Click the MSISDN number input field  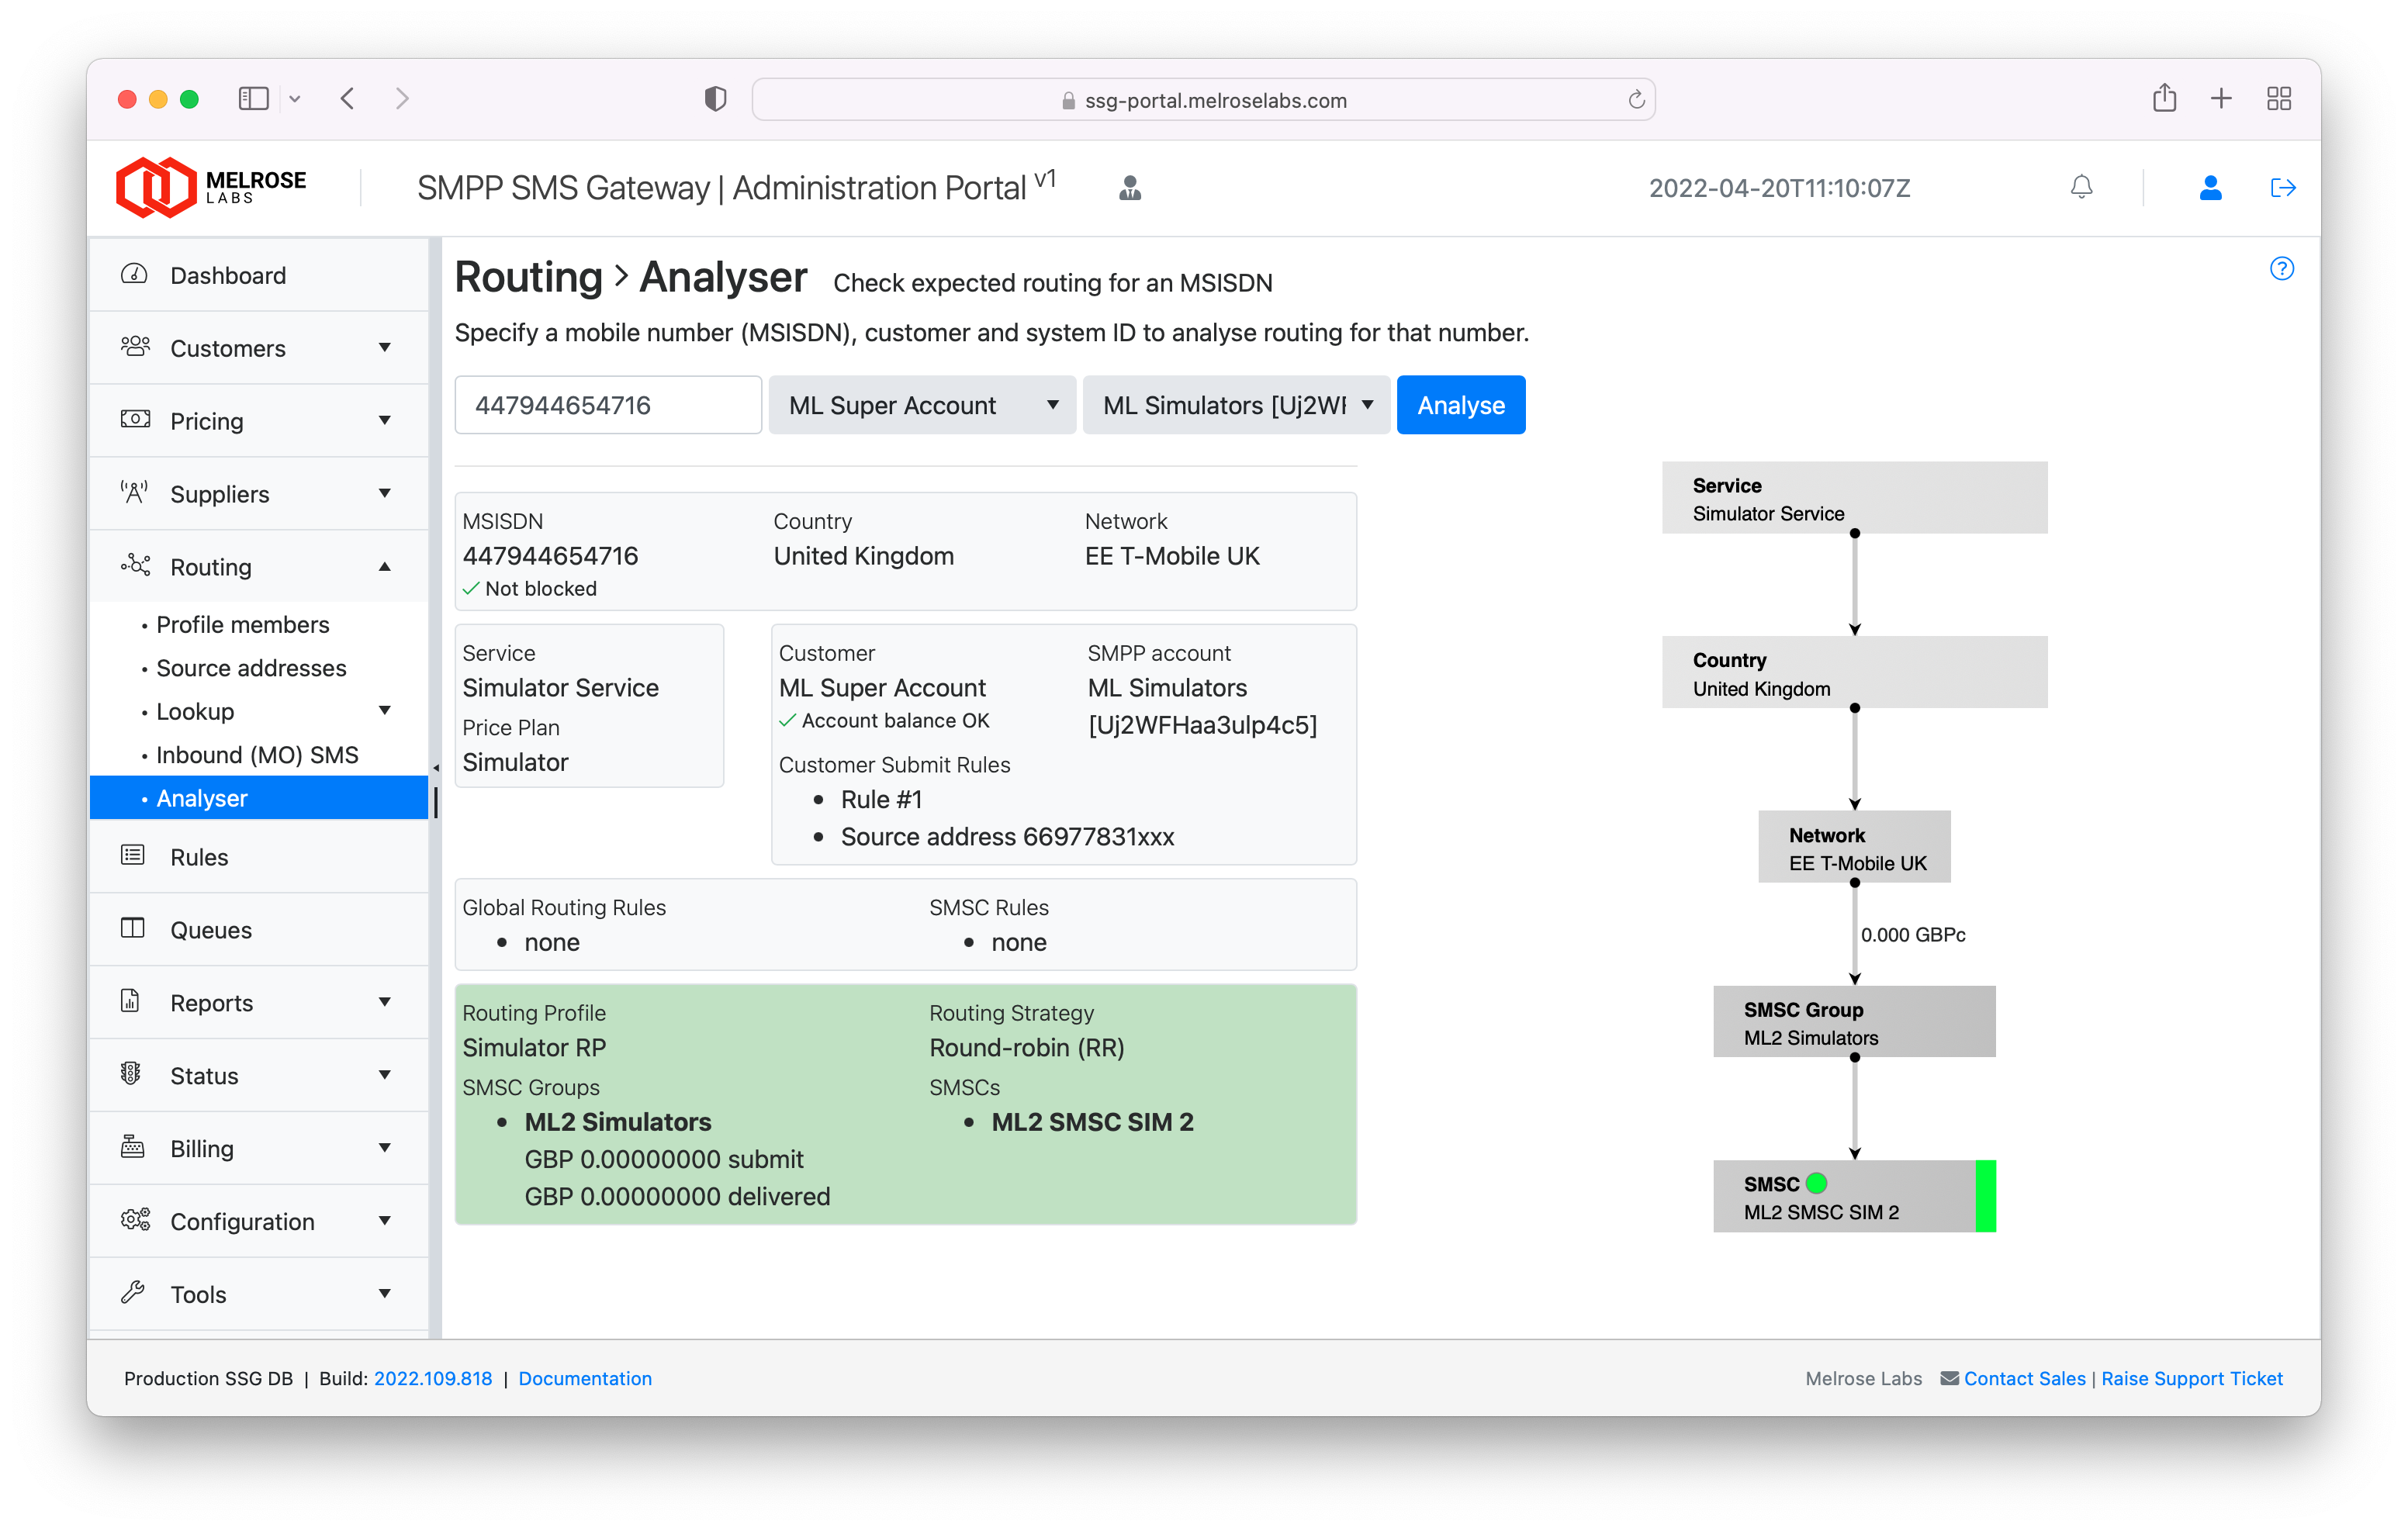point(608,405)
